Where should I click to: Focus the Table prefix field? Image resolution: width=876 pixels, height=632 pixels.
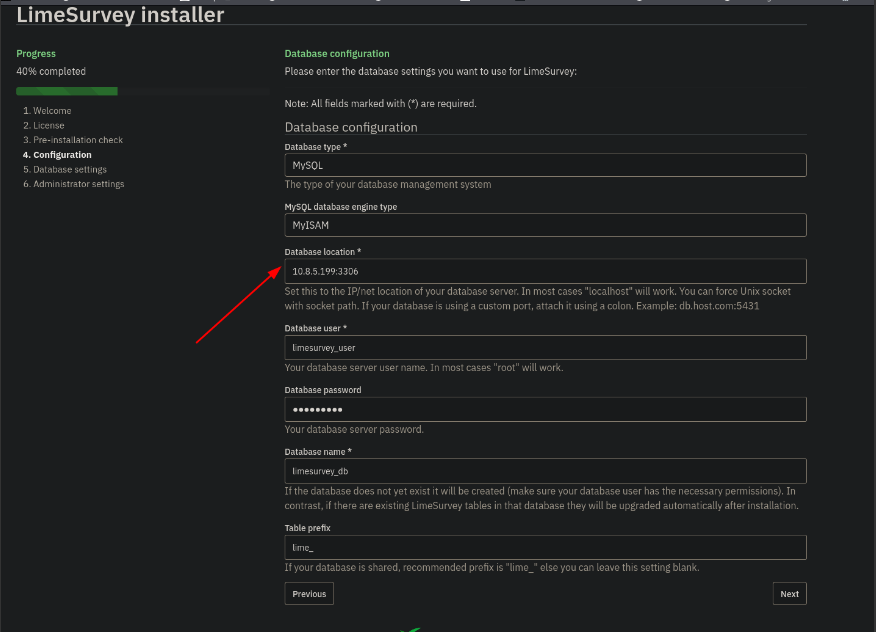pyautogui.click(x=545, y=548)
